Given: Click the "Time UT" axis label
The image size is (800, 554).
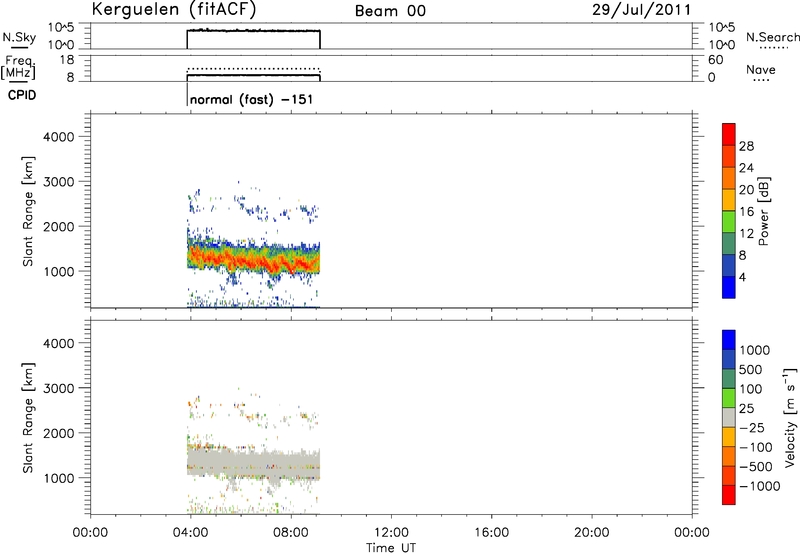Looking at the screenshot, I should coord(391,547).
